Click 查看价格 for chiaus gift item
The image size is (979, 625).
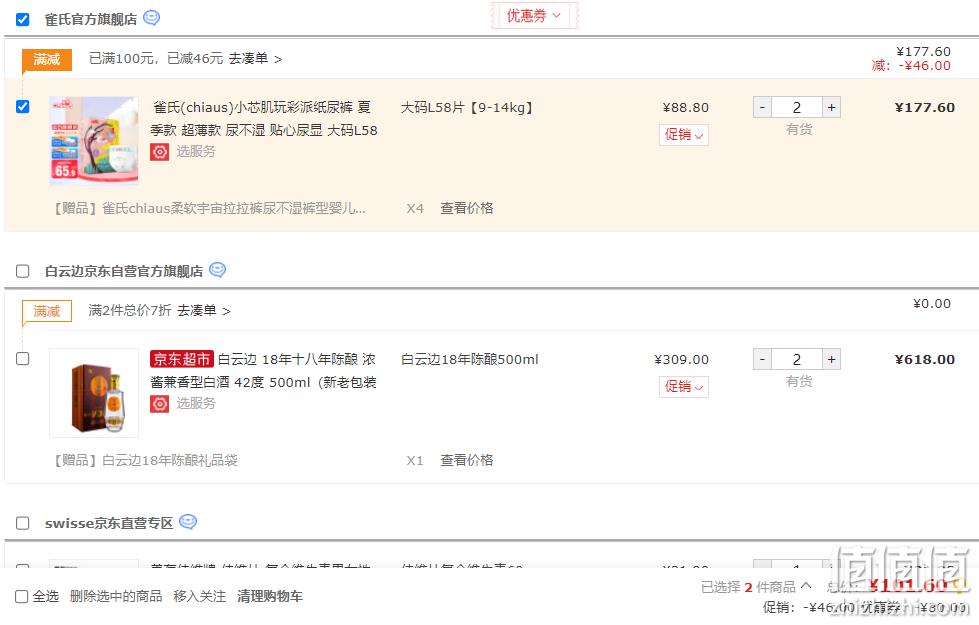(x=466, y=208)
